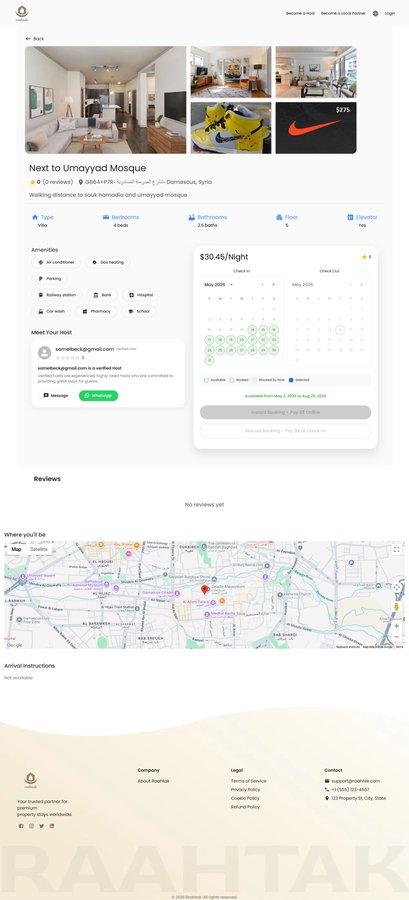
Task: Open Become a Host in header
Action: [x=300, y=13]
